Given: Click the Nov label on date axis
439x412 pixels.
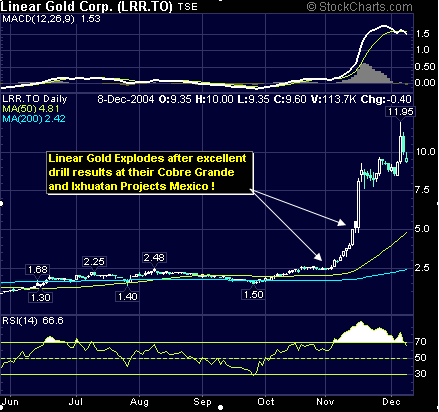Looking at the screenshot, I should click(325, 402).
